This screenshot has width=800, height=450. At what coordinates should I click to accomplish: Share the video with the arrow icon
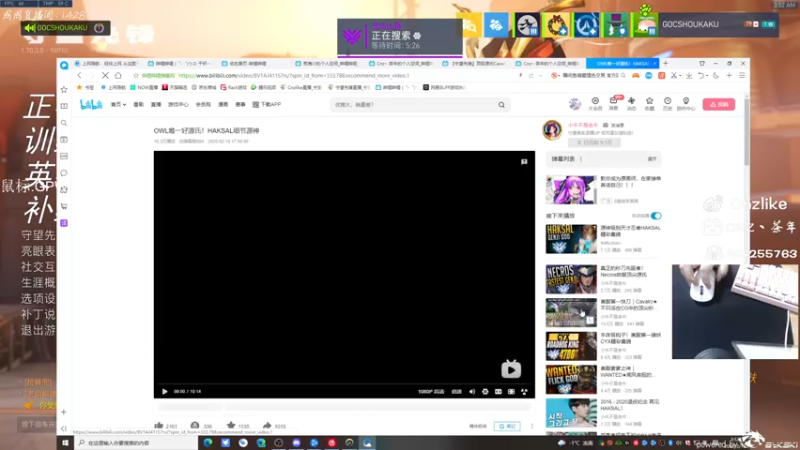tap(267, 425)
